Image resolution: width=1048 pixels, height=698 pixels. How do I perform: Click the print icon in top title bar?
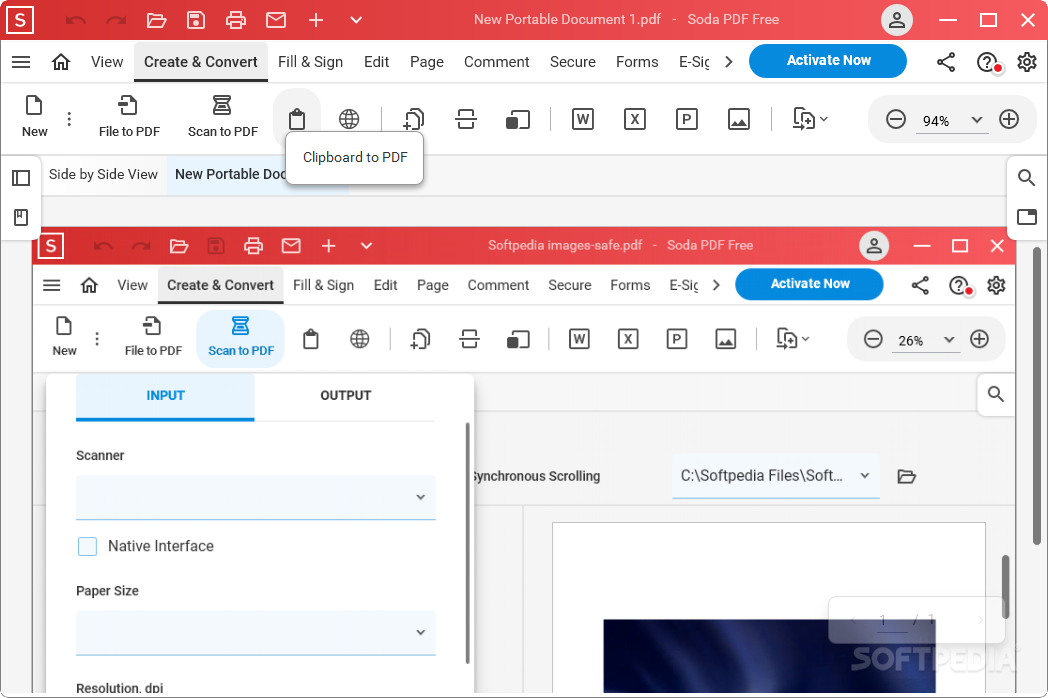[235, 20]
